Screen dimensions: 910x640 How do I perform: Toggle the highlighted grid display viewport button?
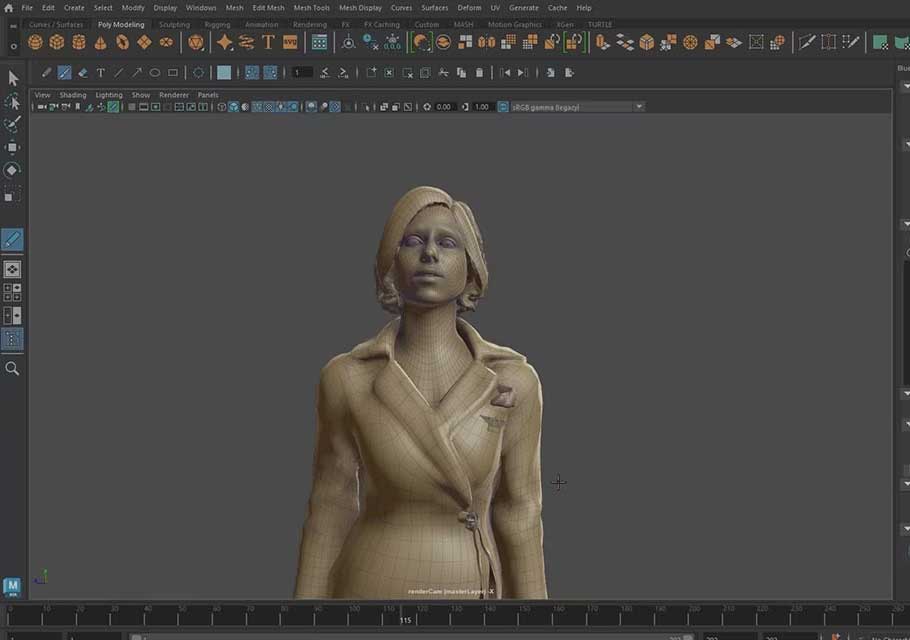click(x=113, y=107)
